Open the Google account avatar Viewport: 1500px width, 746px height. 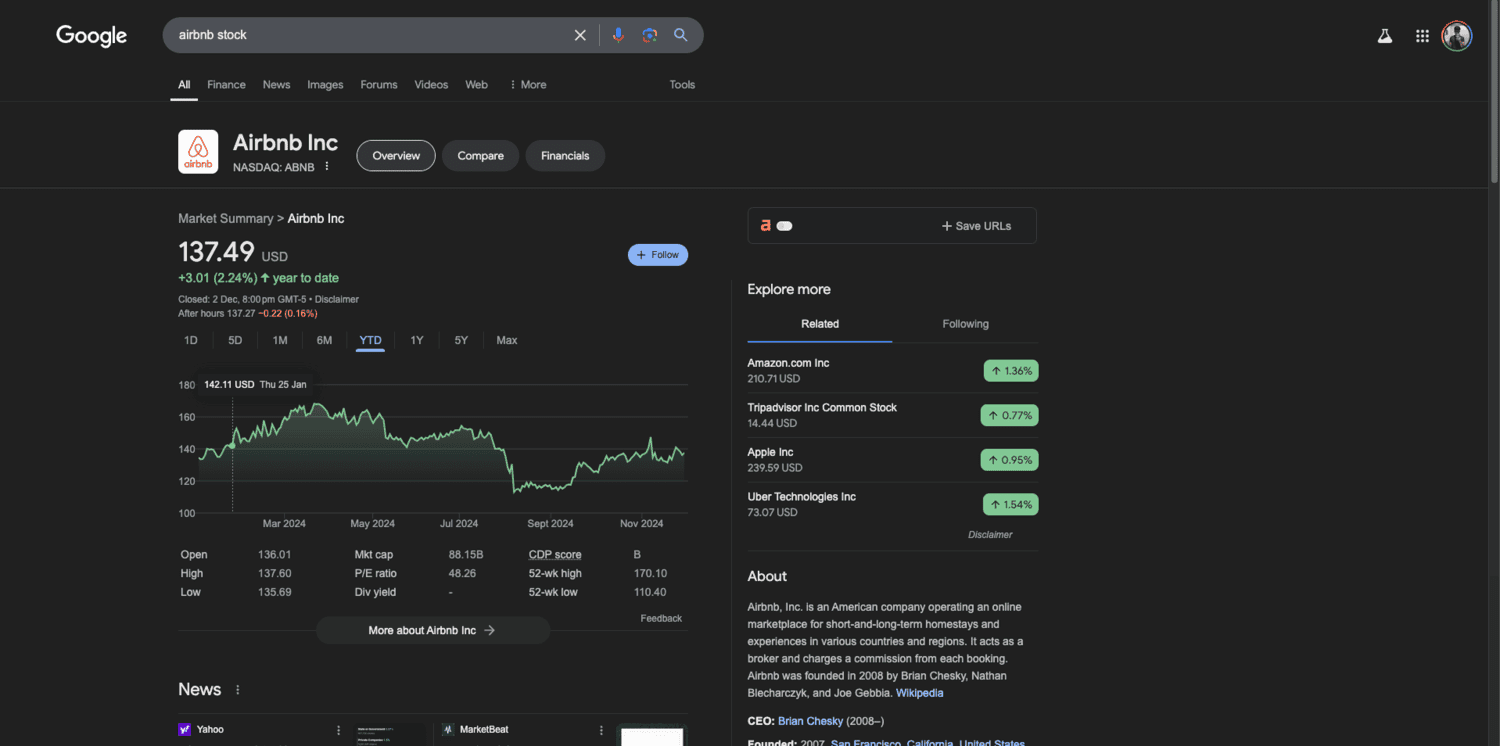coord(1457,36)
